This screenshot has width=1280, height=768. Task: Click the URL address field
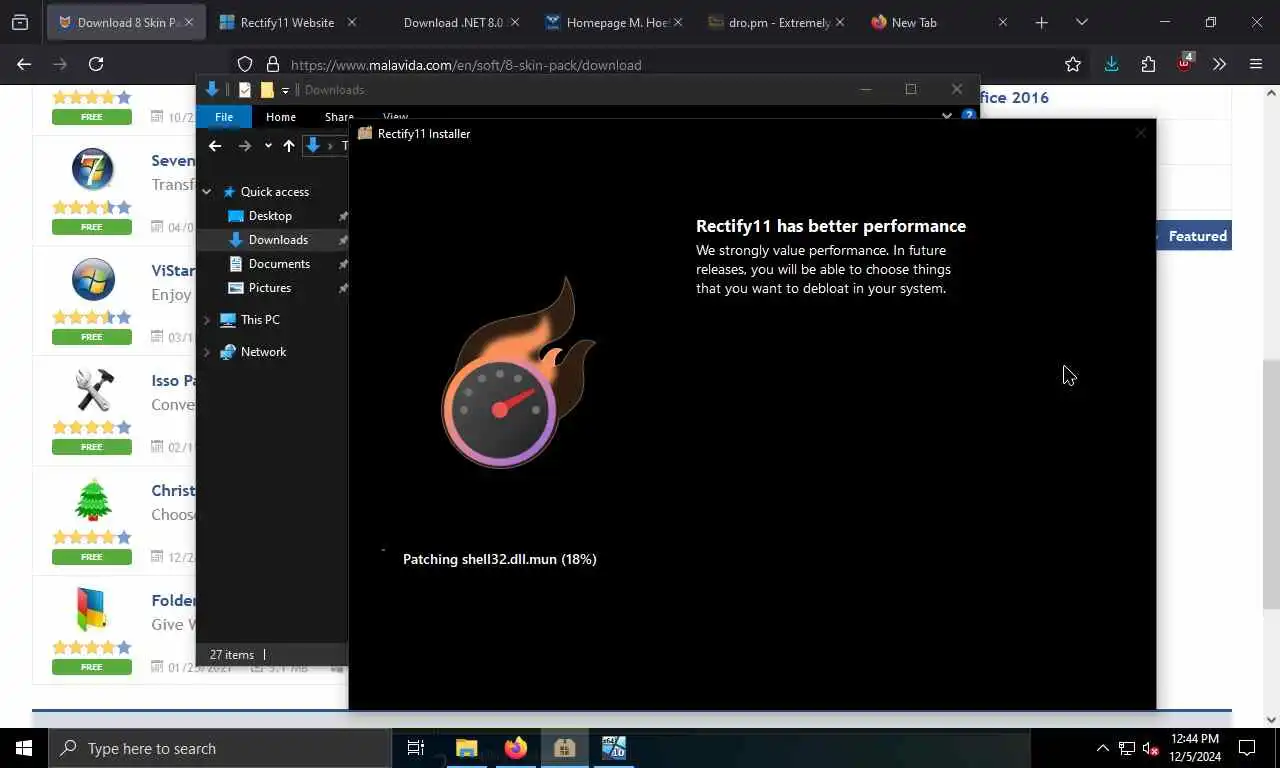coord(660,65)
